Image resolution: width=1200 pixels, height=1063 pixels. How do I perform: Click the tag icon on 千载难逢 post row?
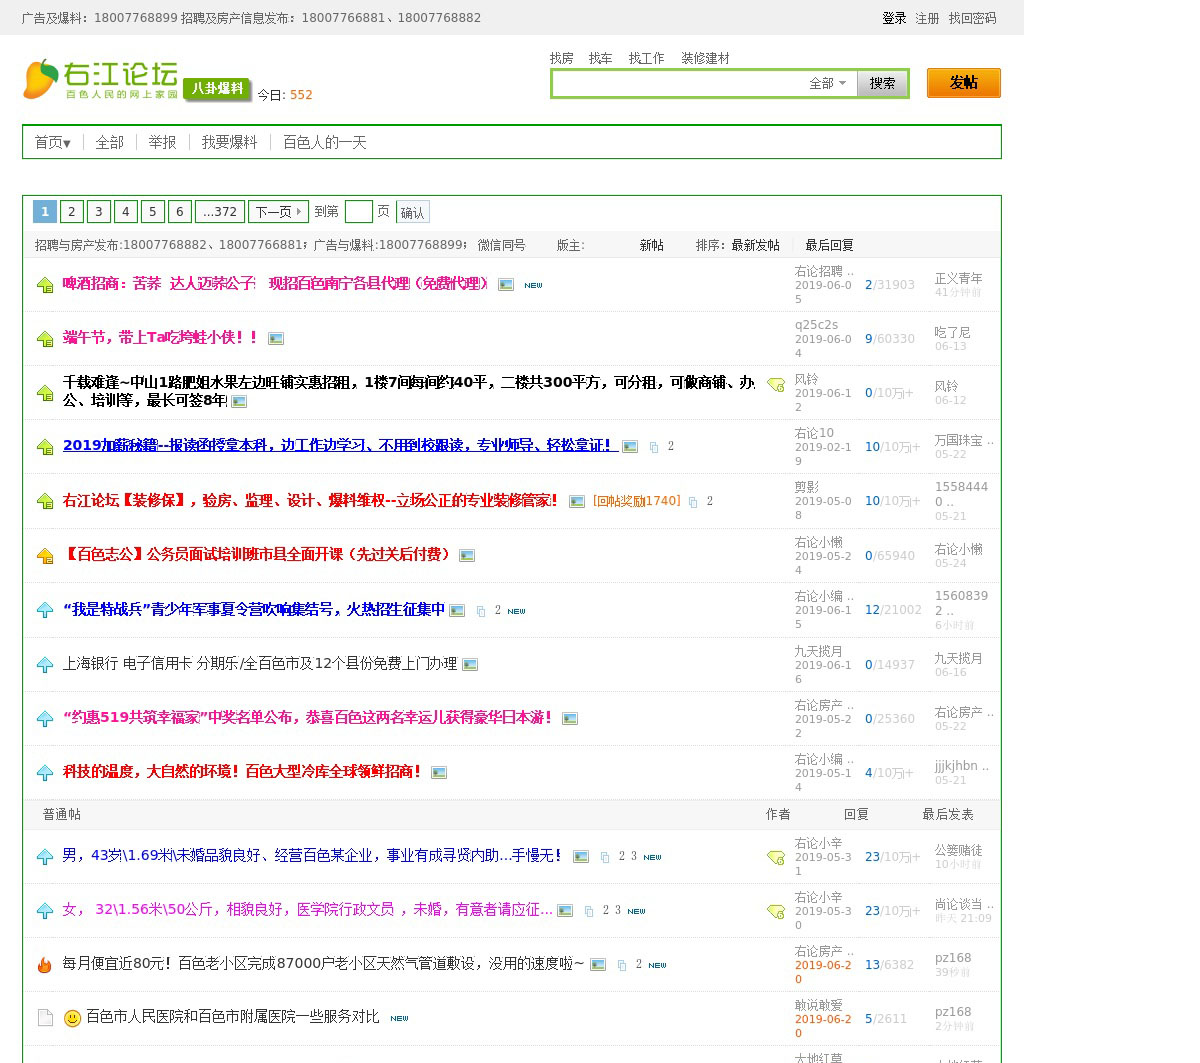coord(775,385)
